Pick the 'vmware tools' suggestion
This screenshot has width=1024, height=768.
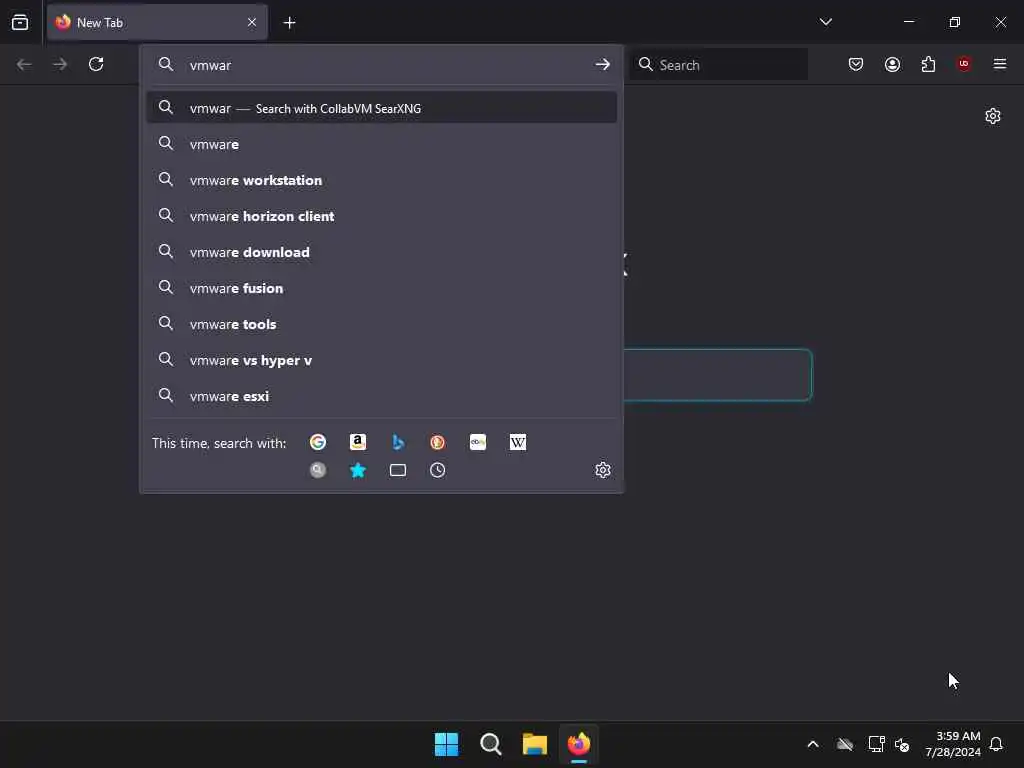pyautogui.click(x=381, y=324)
